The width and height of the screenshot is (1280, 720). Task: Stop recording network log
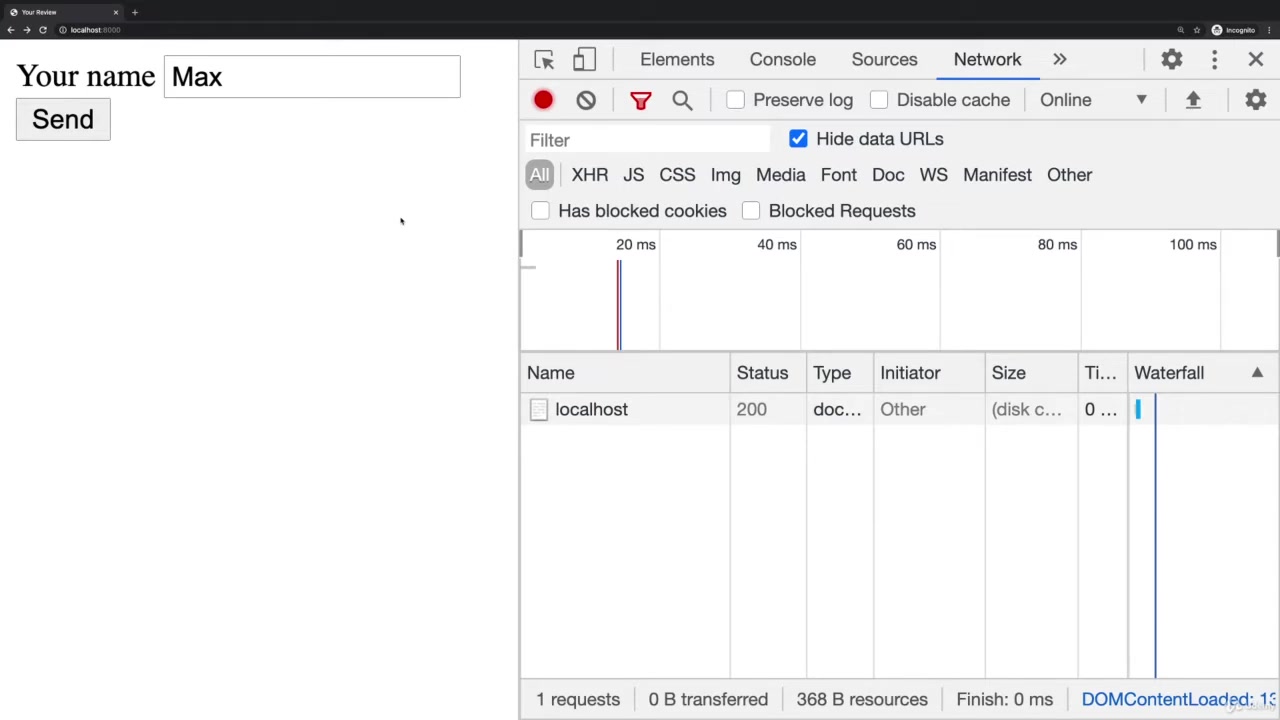point(543,100)
